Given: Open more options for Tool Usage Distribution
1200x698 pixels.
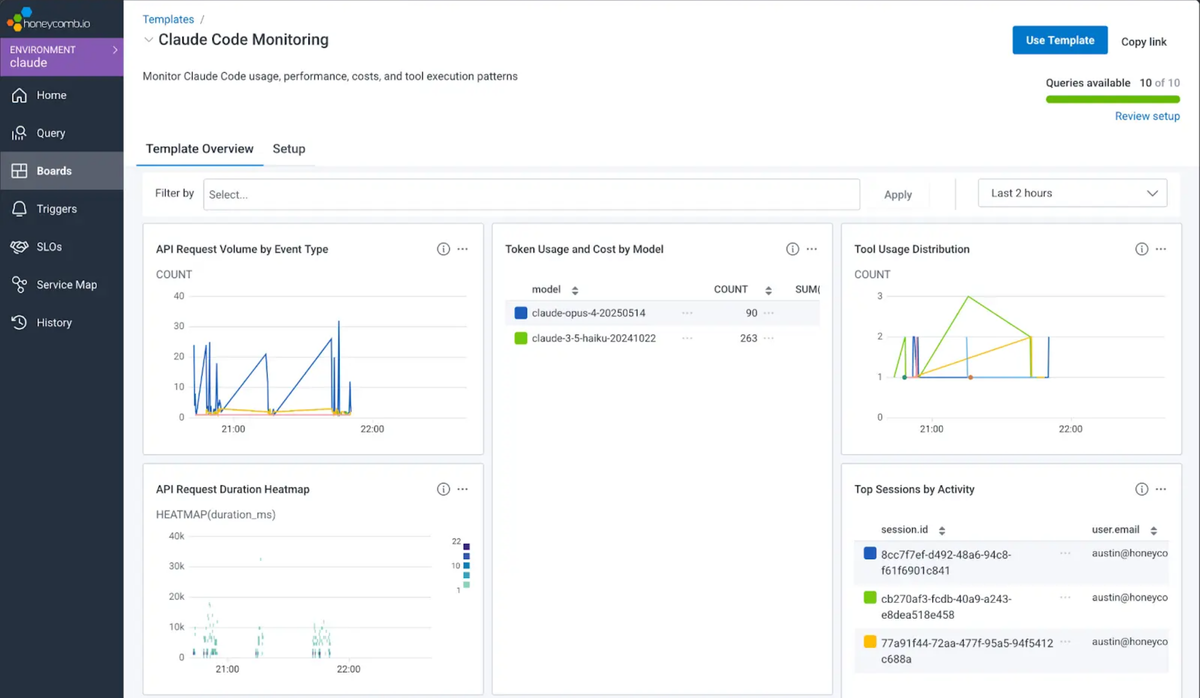Looking at the screenshot, I should (x=1161, y=249).
